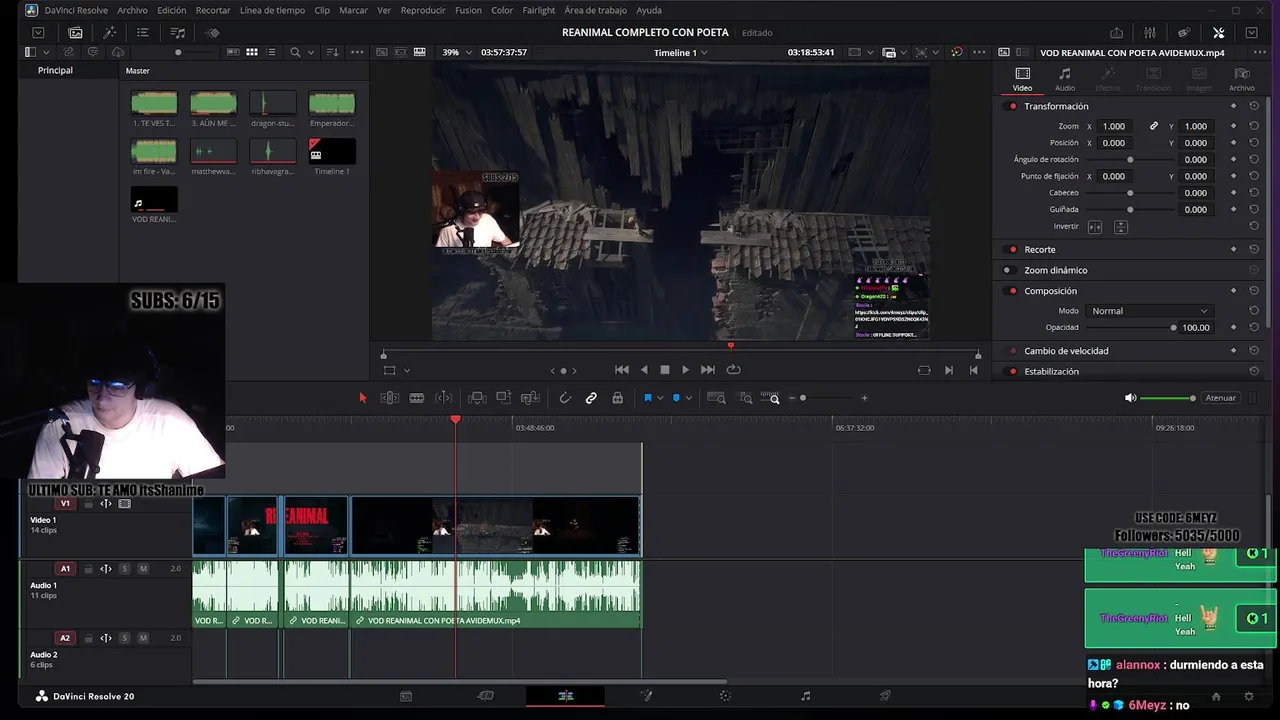Open the viewer zoom percentage dropdown
Viewport: 1280px width, 720px height.
coord(456,53)
